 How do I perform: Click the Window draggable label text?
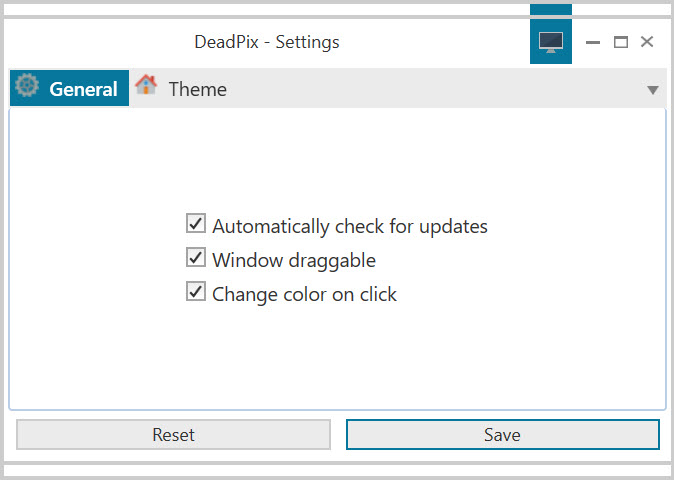coord(294,260)
